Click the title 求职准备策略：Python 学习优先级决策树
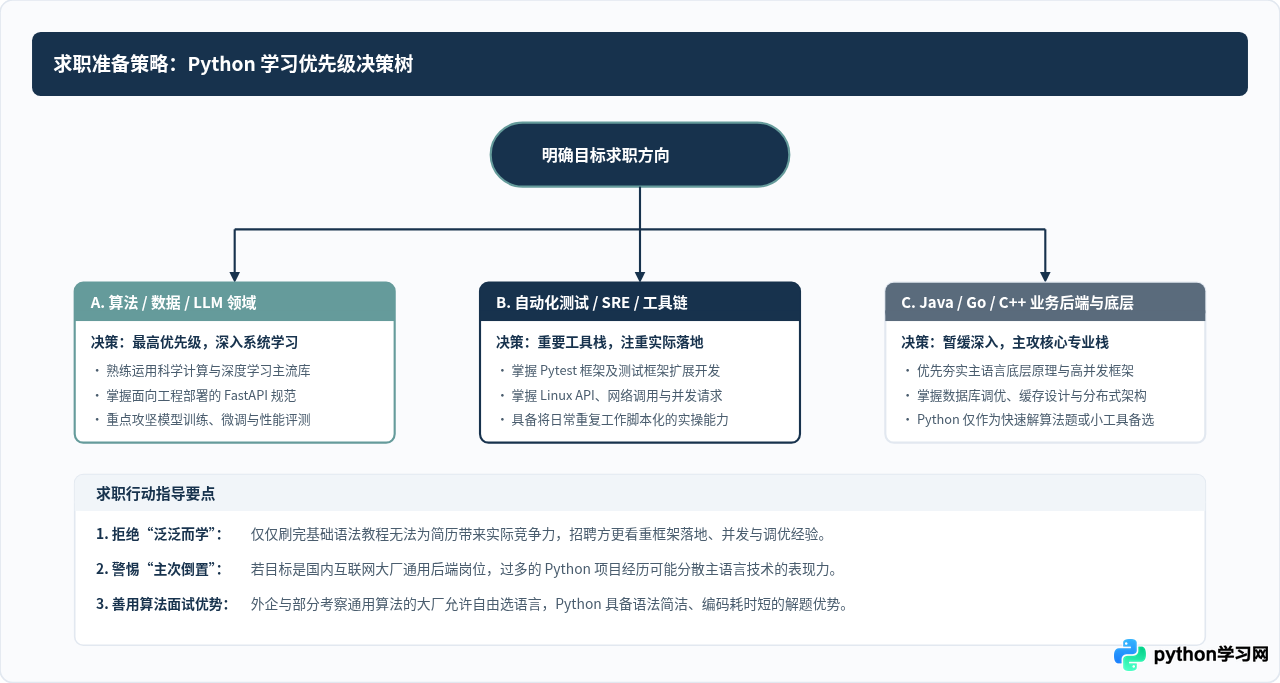 click(x=234, y=64)
